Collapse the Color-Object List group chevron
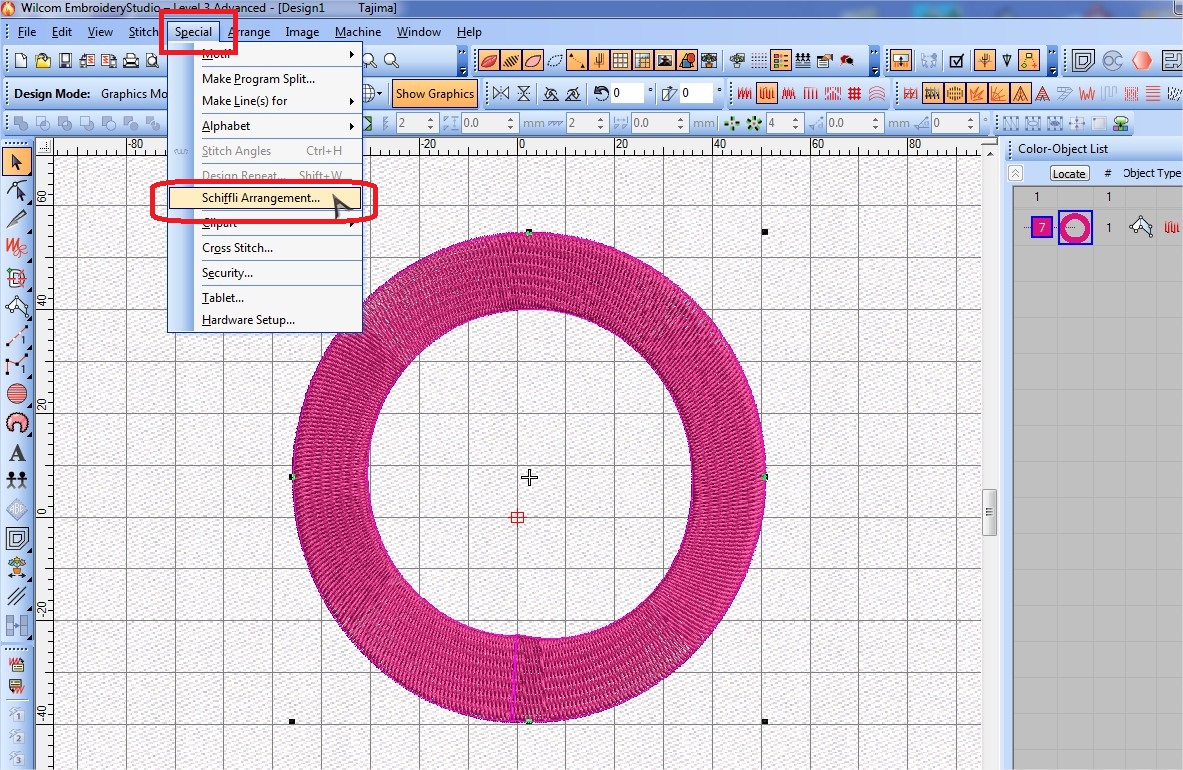This screenshot has height=770, width=1183. tap(1016, 173)
